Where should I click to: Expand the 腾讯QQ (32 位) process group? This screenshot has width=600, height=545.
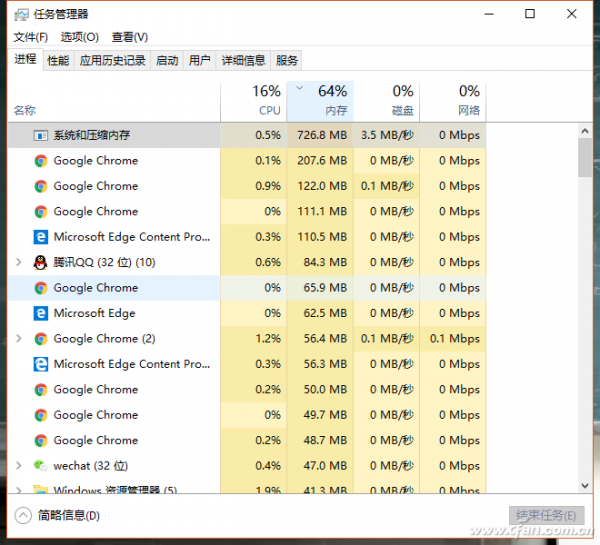coord(18,263)
